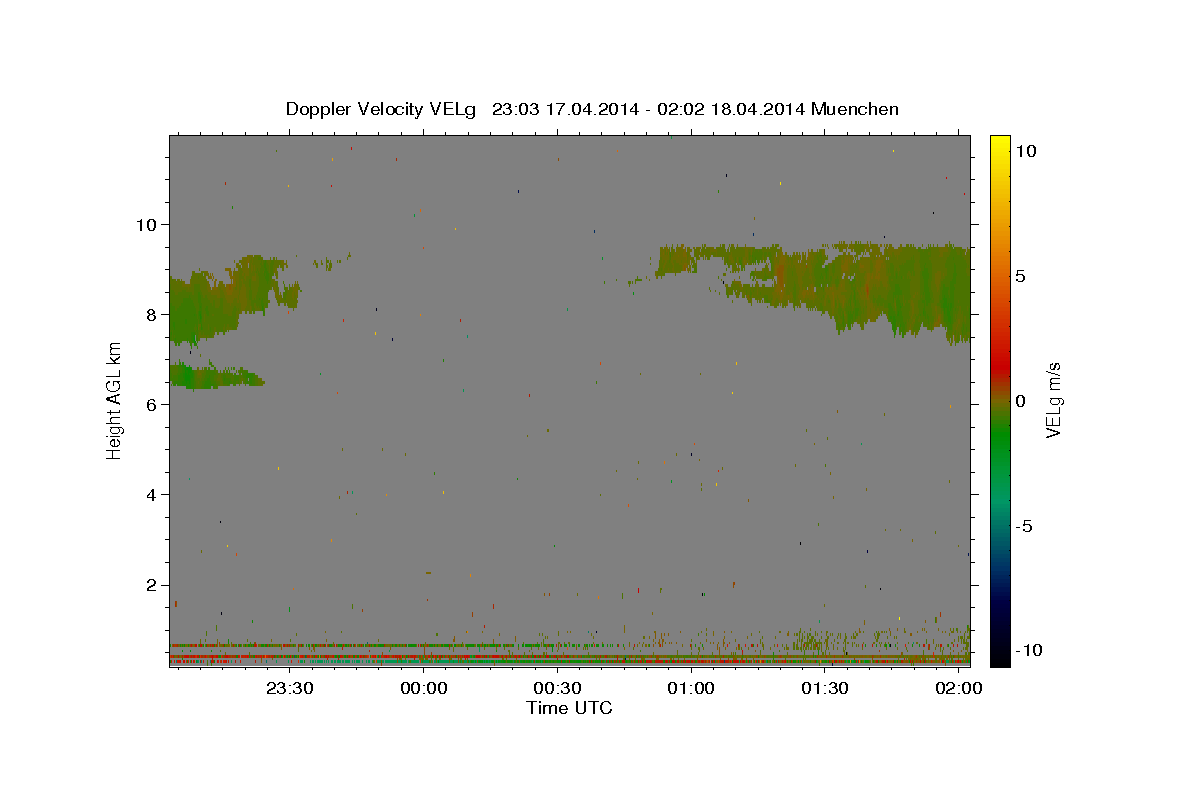Click the colorbar value 10 label

[x=1025, y=151]
